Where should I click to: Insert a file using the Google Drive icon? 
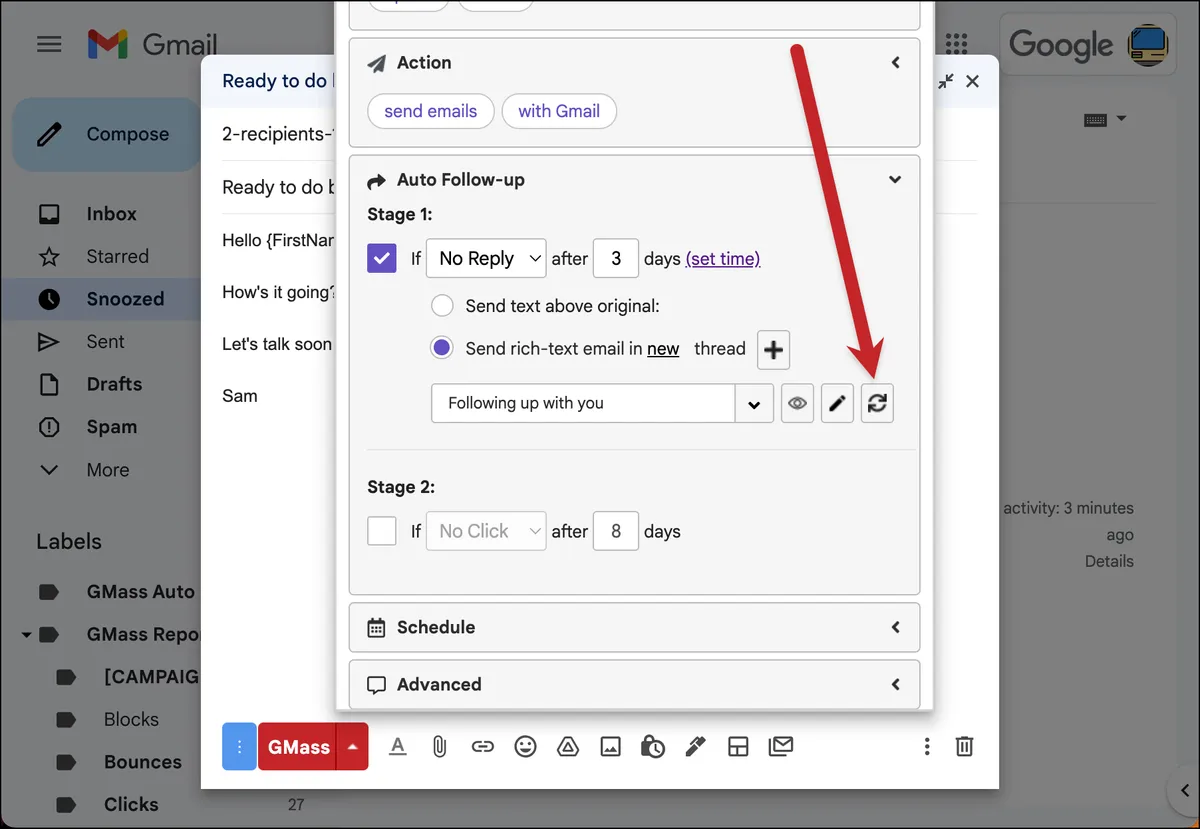pos(567,746)
